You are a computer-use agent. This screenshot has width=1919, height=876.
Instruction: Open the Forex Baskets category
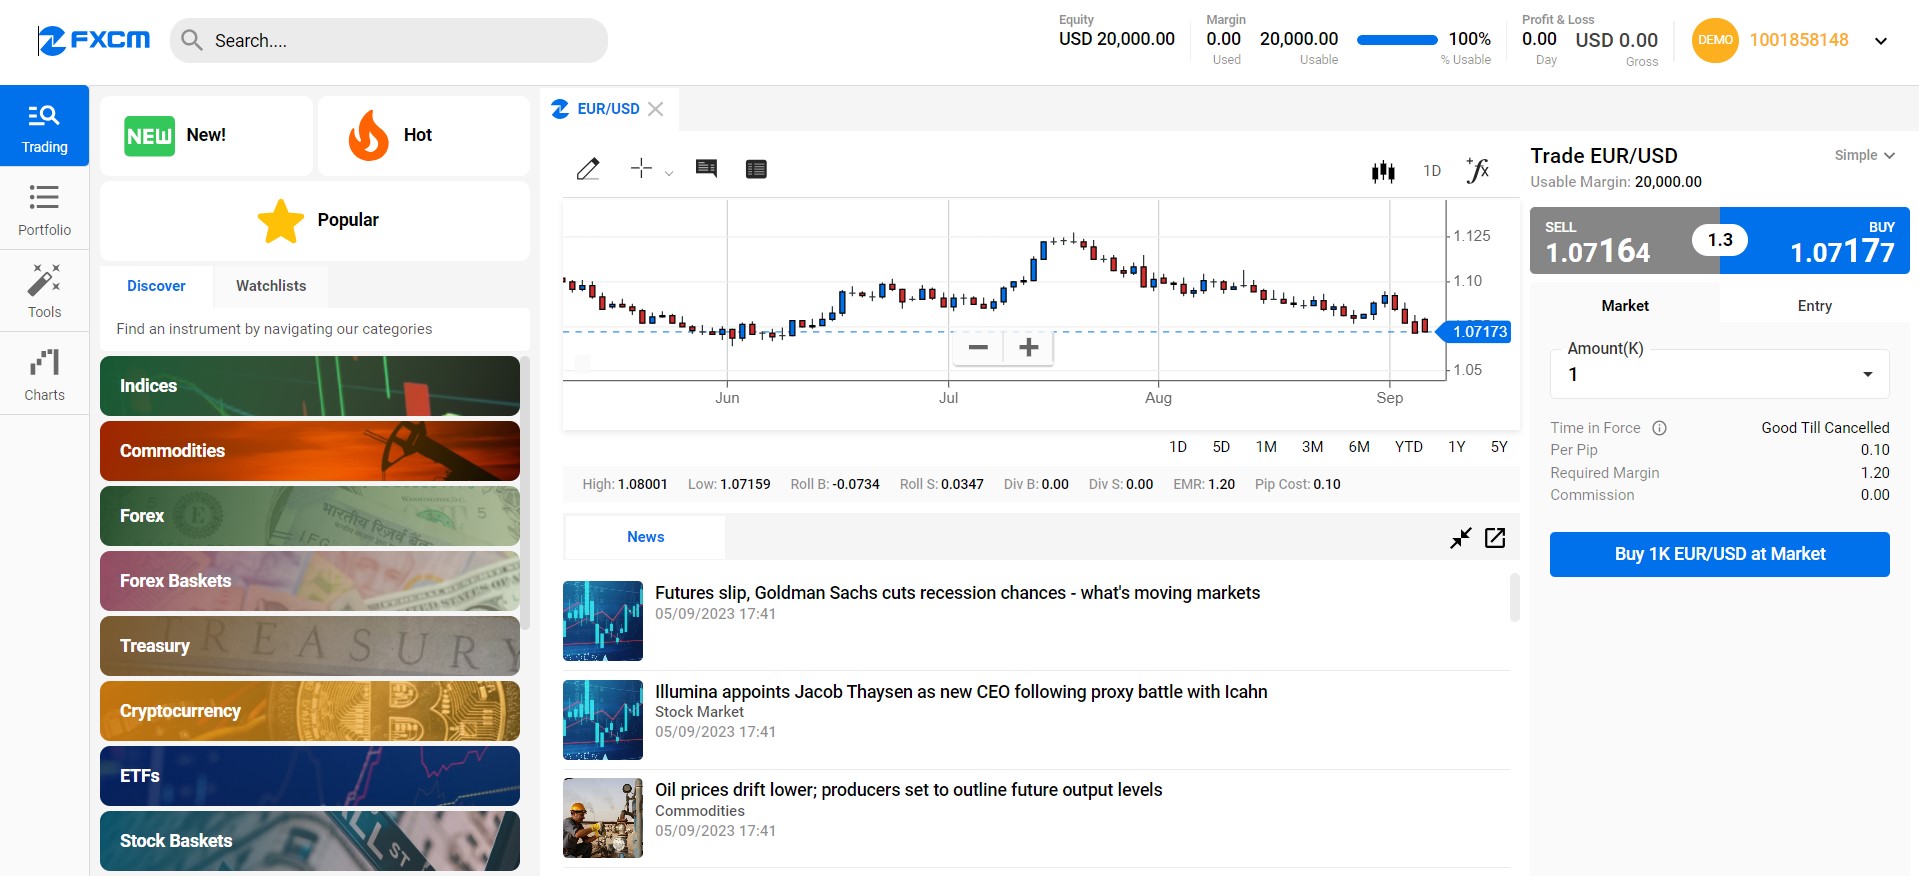tap(310, 581)
